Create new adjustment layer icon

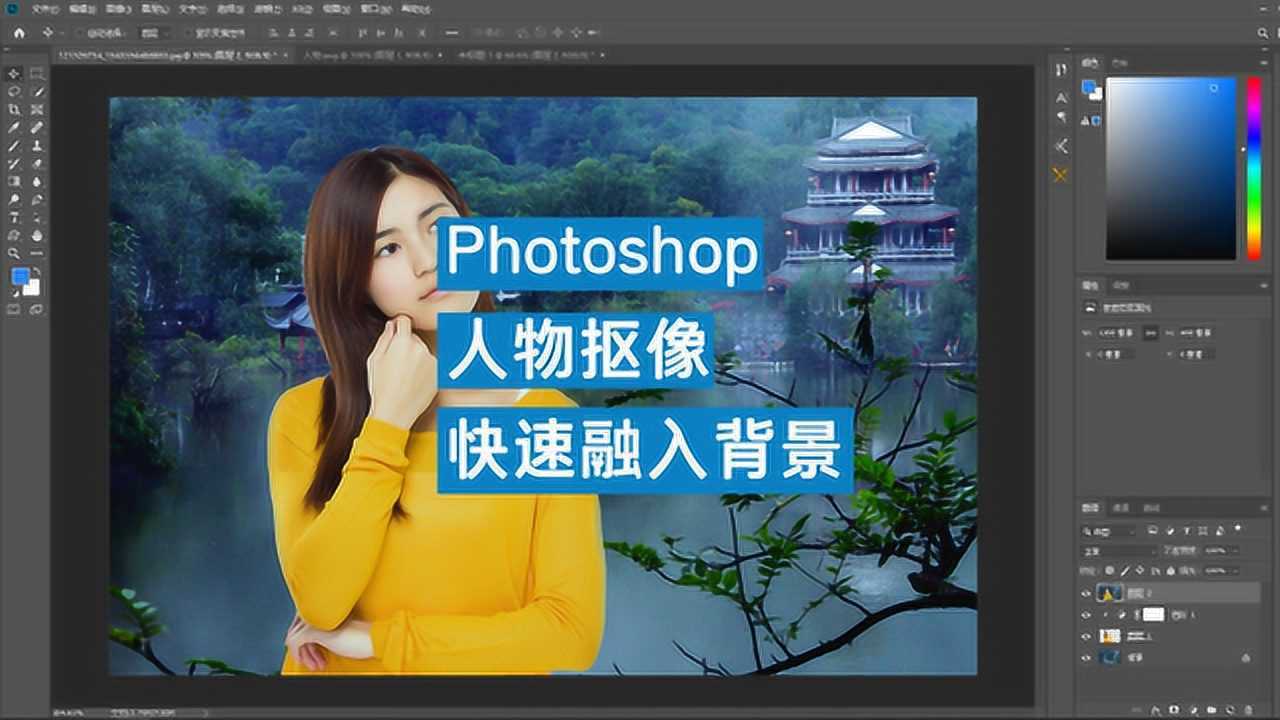(x=1194, y=710)
